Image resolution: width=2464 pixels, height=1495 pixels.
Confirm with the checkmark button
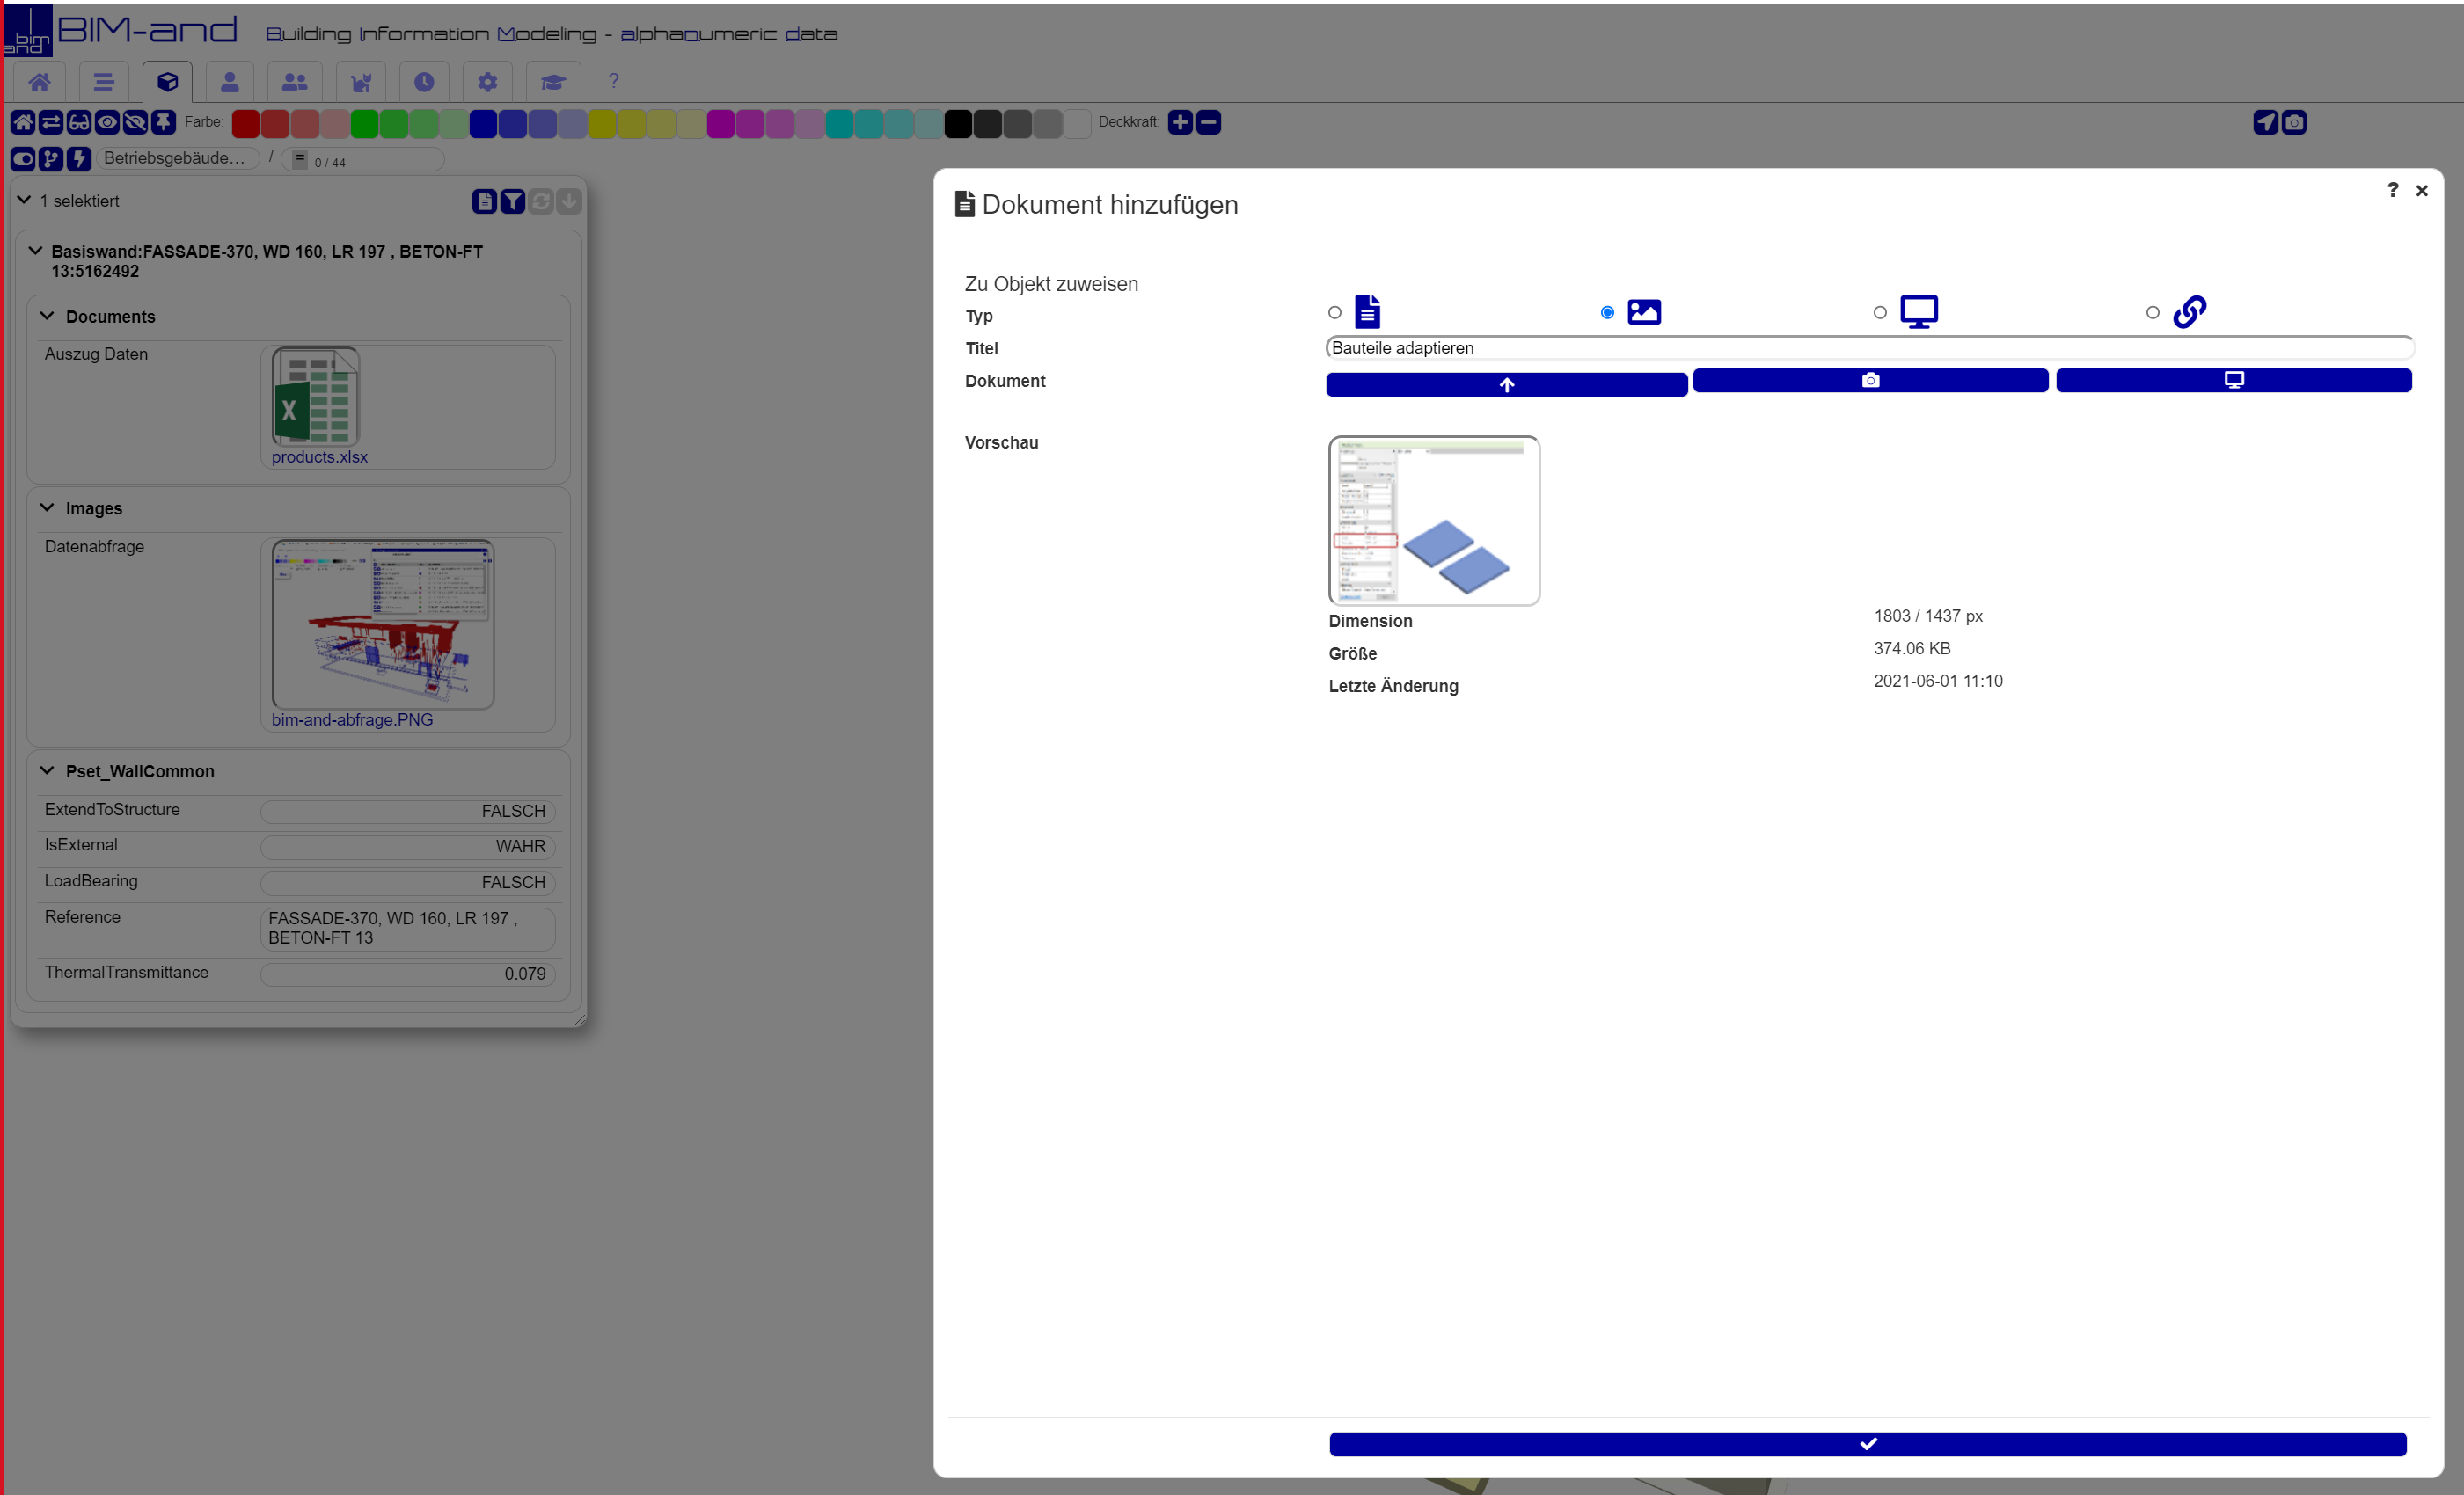1868,1444
